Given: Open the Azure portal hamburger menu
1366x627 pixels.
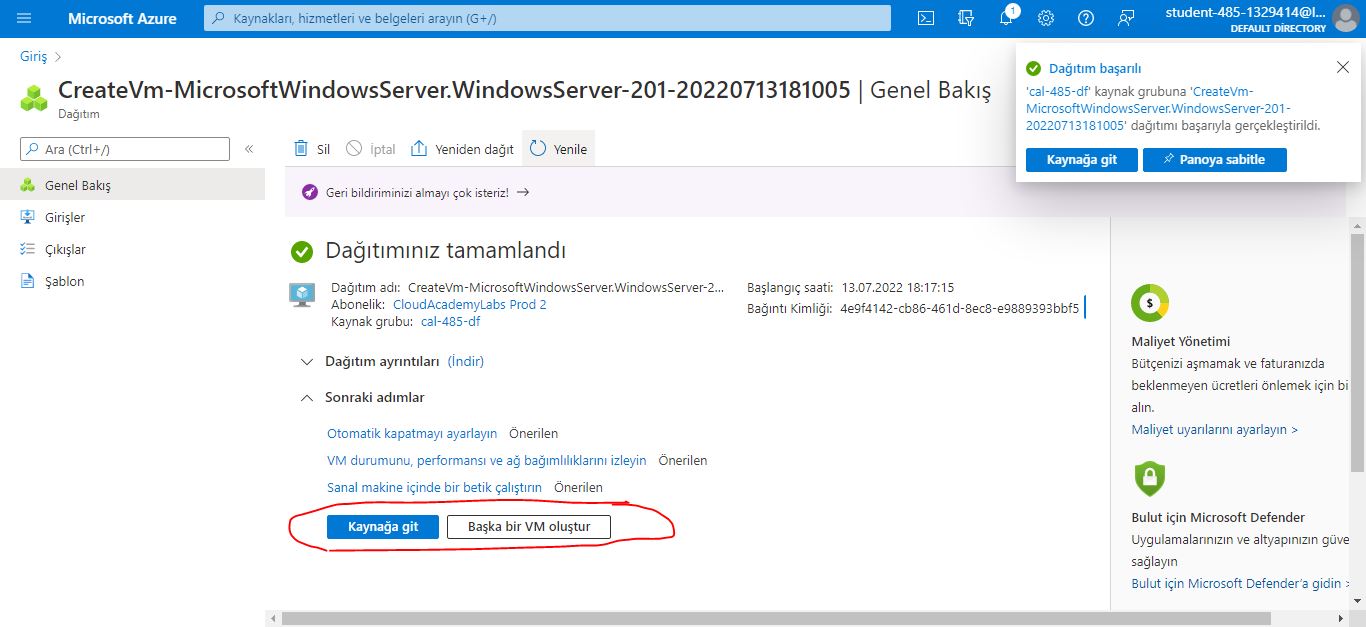Looking at the screenshot, I should [x=24, y=18].
